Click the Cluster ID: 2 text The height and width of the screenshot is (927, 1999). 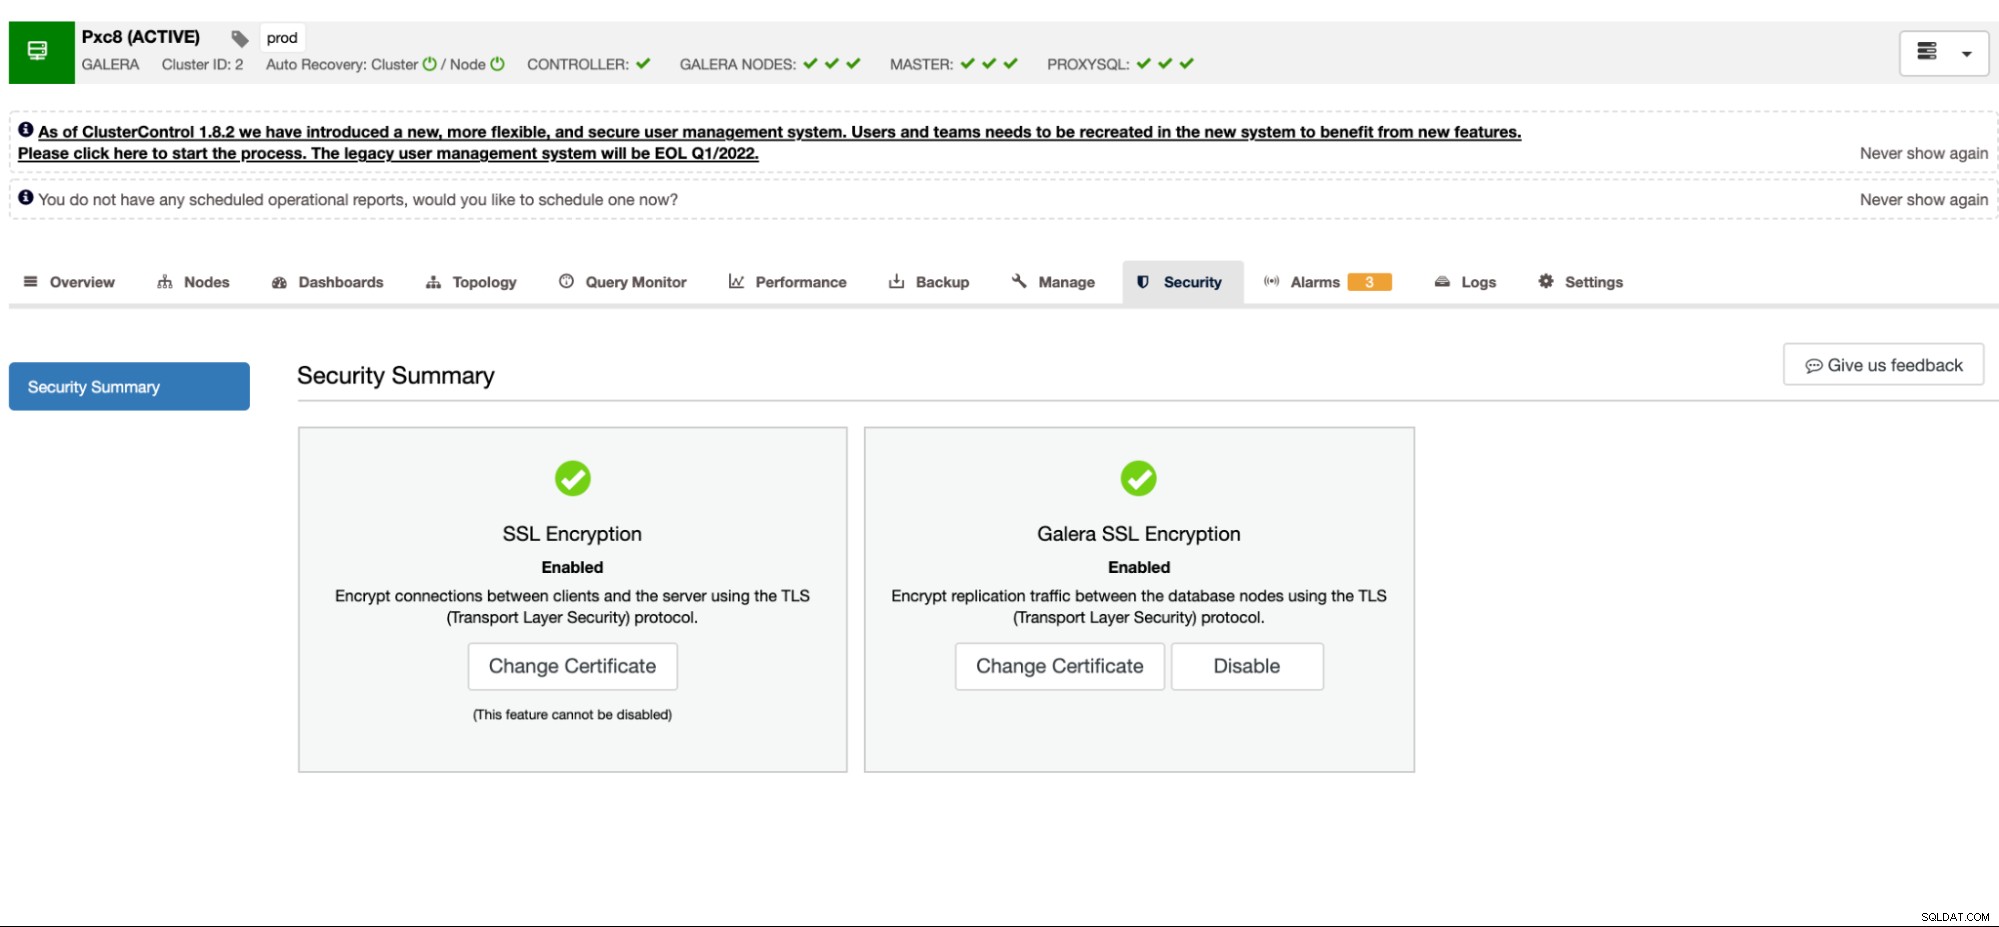tap(202, 64)
